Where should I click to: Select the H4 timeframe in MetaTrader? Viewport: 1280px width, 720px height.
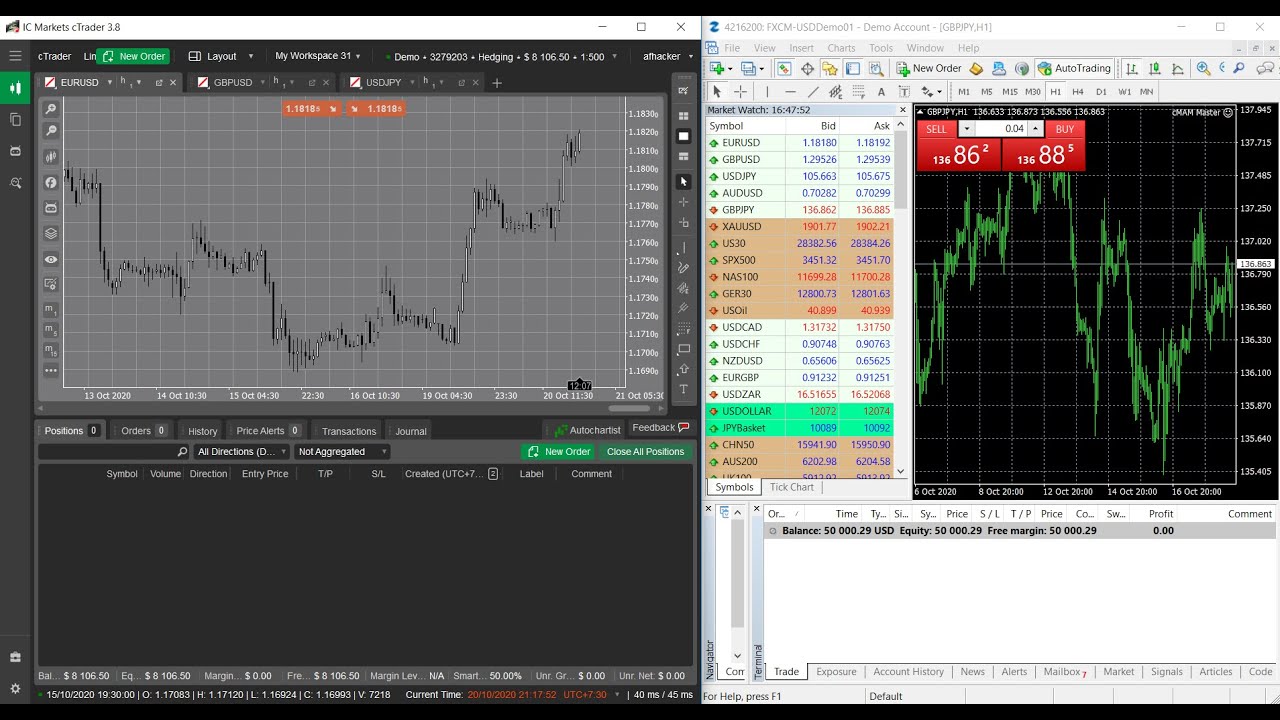(1078, 91)
